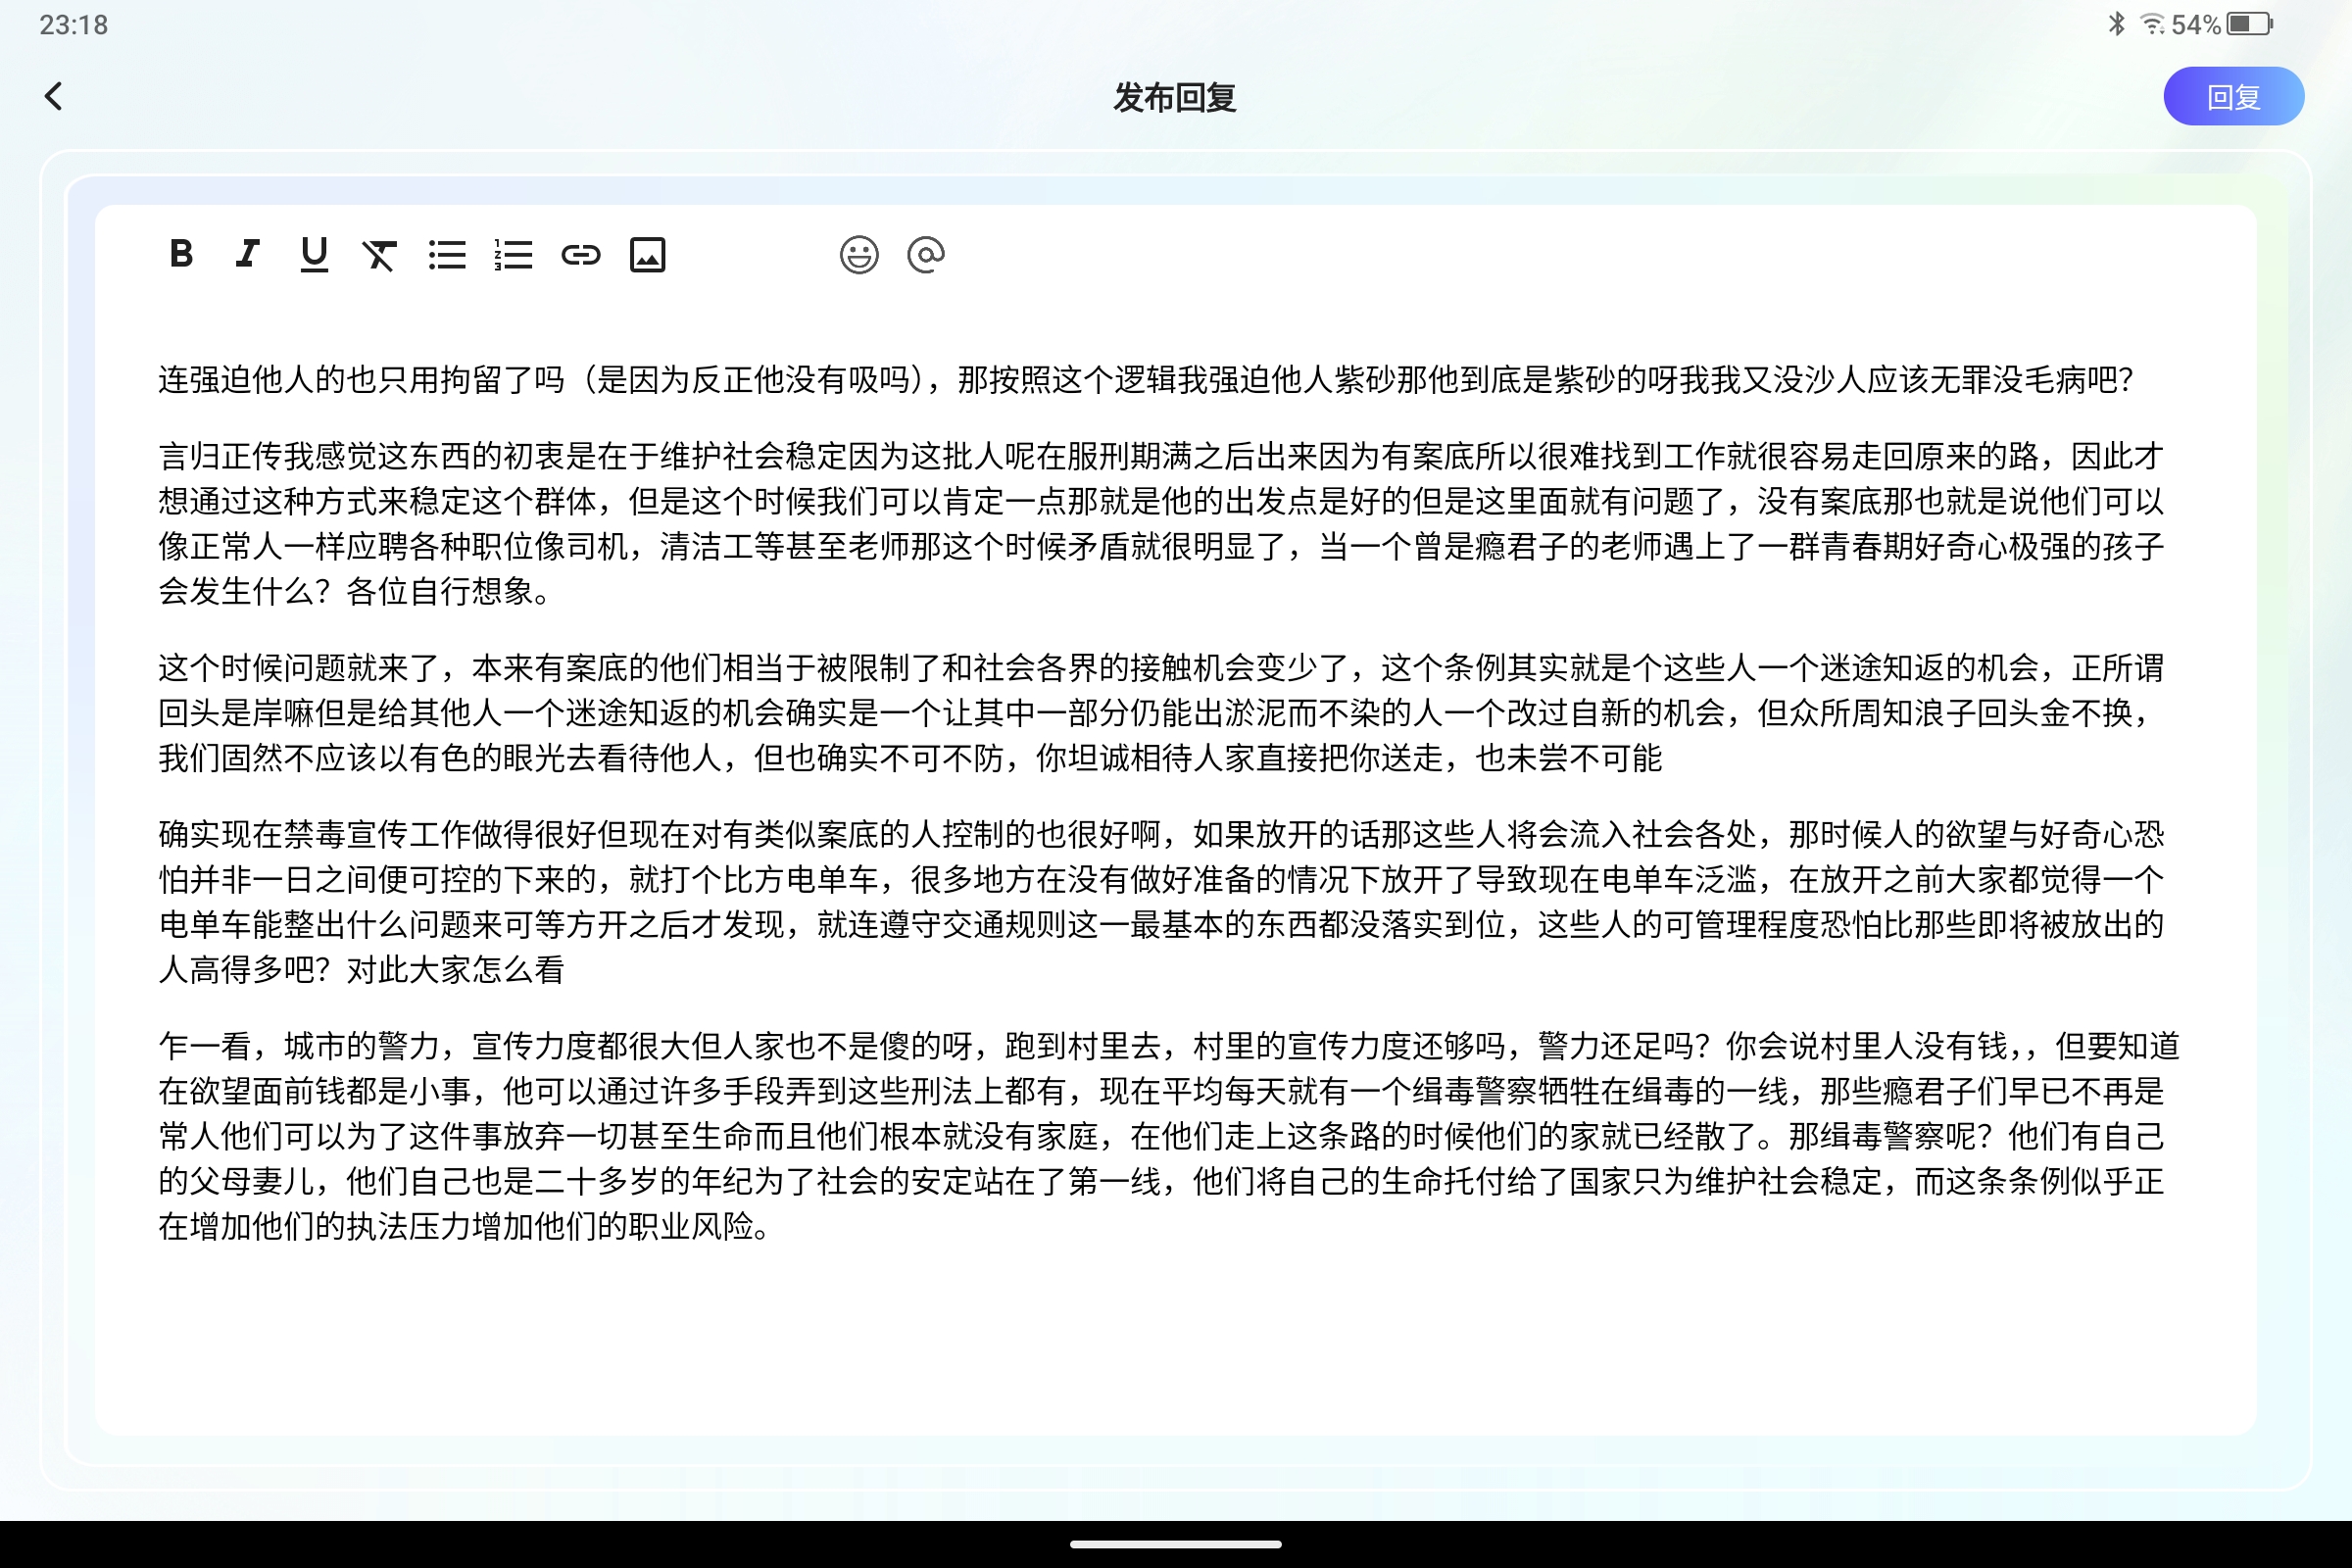Insert a bulleted list
Viewport: 2352px width, 1568px height.
(446, 255)
